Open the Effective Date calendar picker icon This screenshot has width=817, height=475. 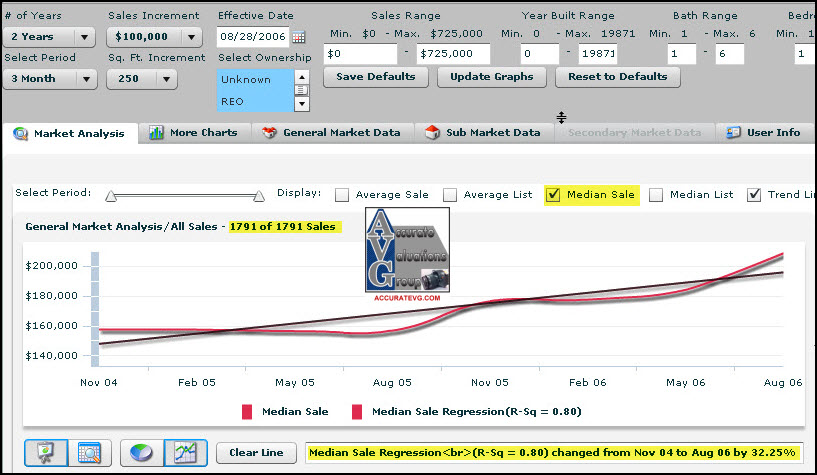(x=299, y=37)
